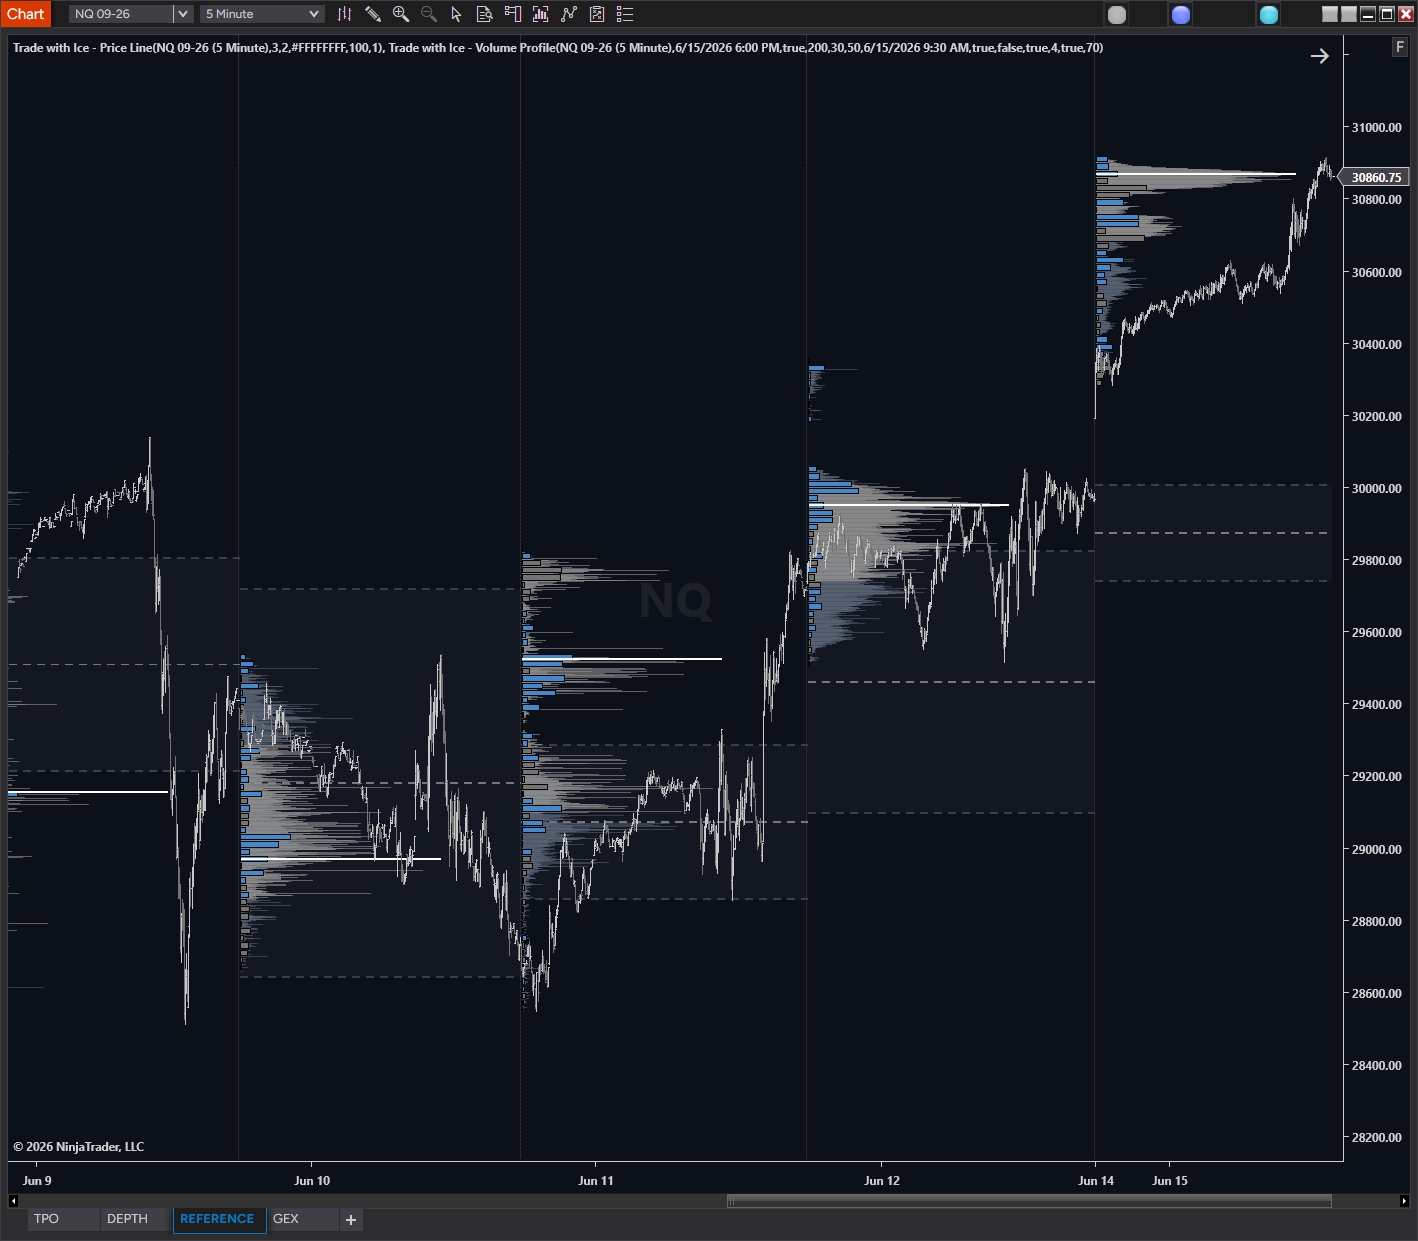Click the horizontal scrollbar right arrow
1418x1241 pixels.
coord(1404,1201)
